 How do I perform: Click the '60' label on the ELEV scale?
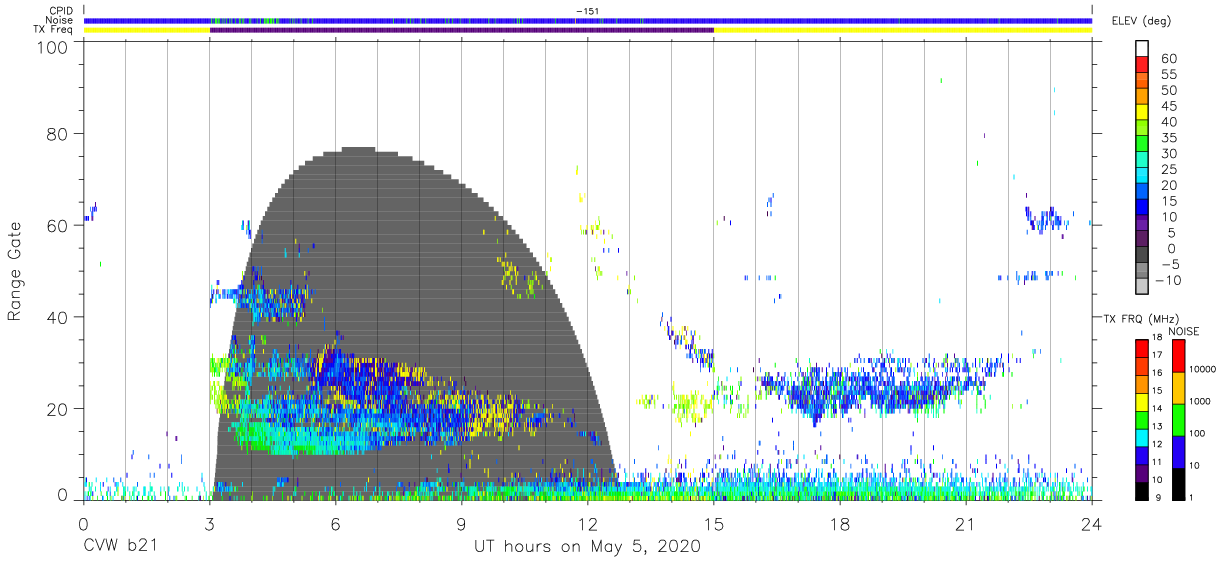click(1169, 59)
